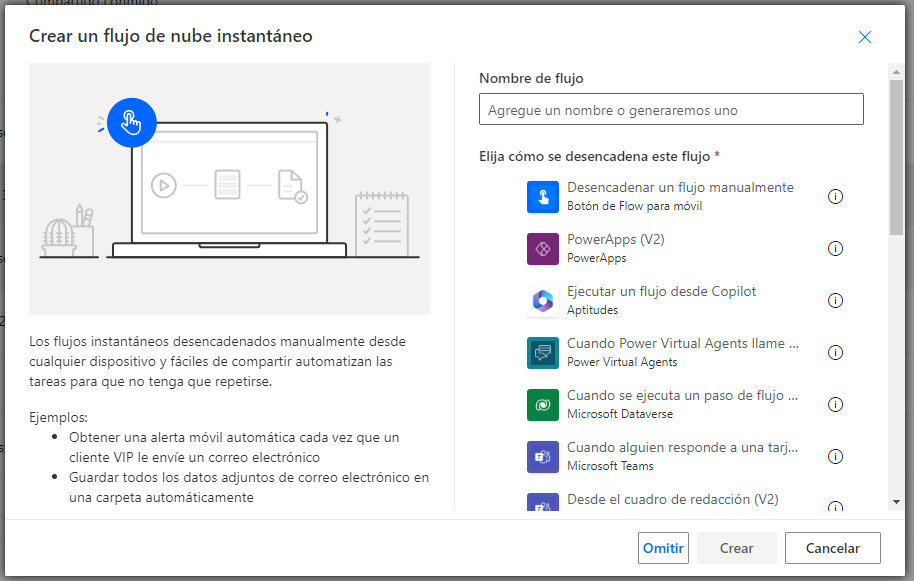
Task: Select 'PowerApps (V2)' trigger label
Action: (616, 240)
